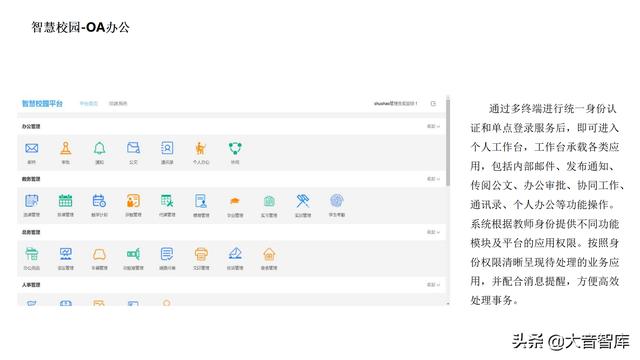Open the orange approval stamp icon
This screenshot has height=360, width=640.
[x=66, y=148]
